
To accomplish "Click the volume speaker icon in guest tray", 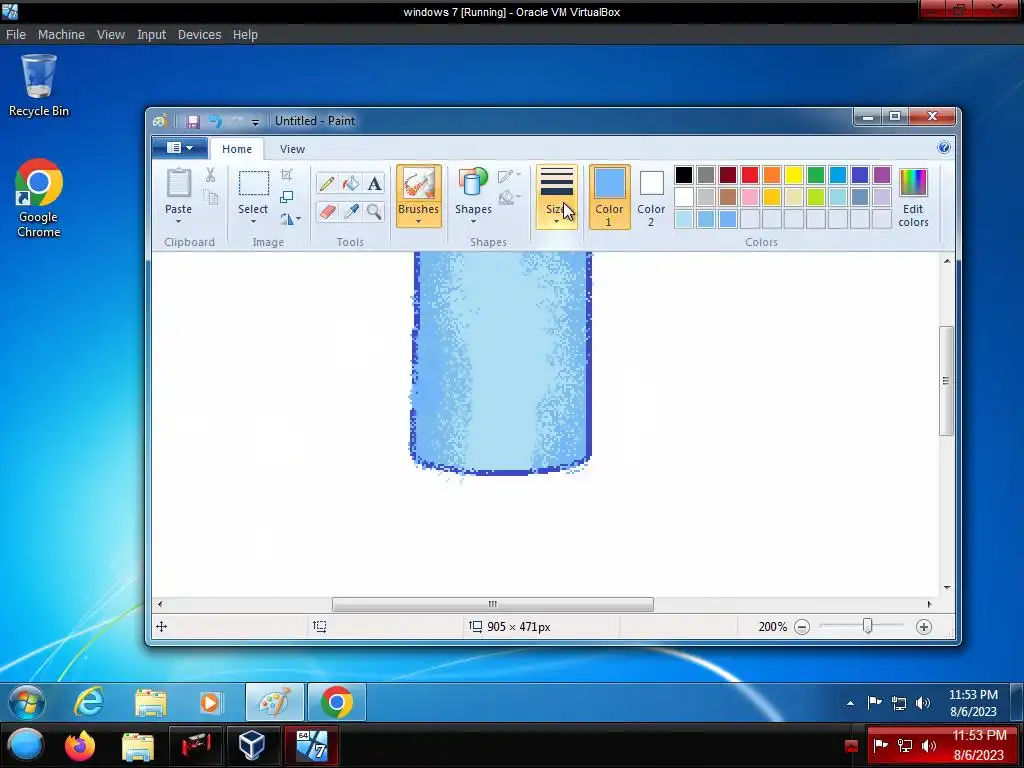I will point(922,703).
